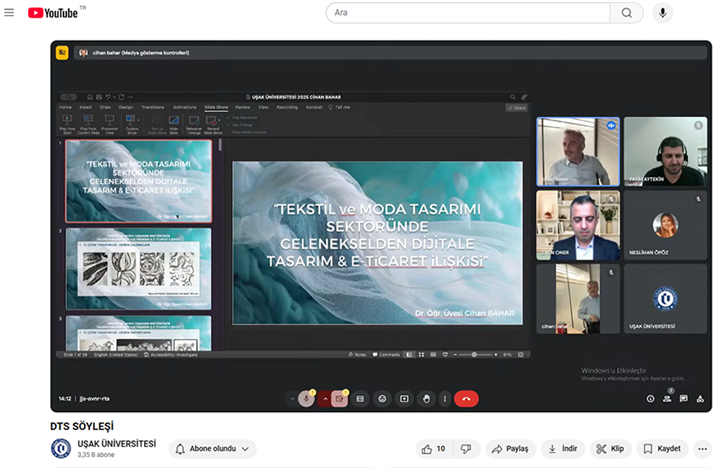Click the magnifier search button
The height and width of the screenshot is (468, 720).
[626, 13]
